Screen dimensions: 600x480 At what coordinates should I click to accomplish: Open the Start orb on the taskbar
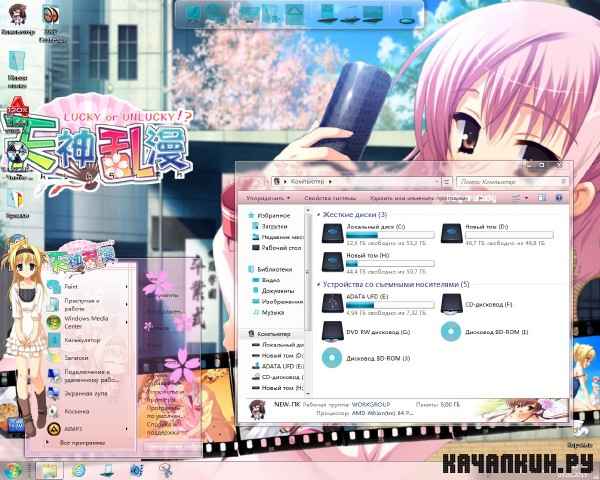13,470
